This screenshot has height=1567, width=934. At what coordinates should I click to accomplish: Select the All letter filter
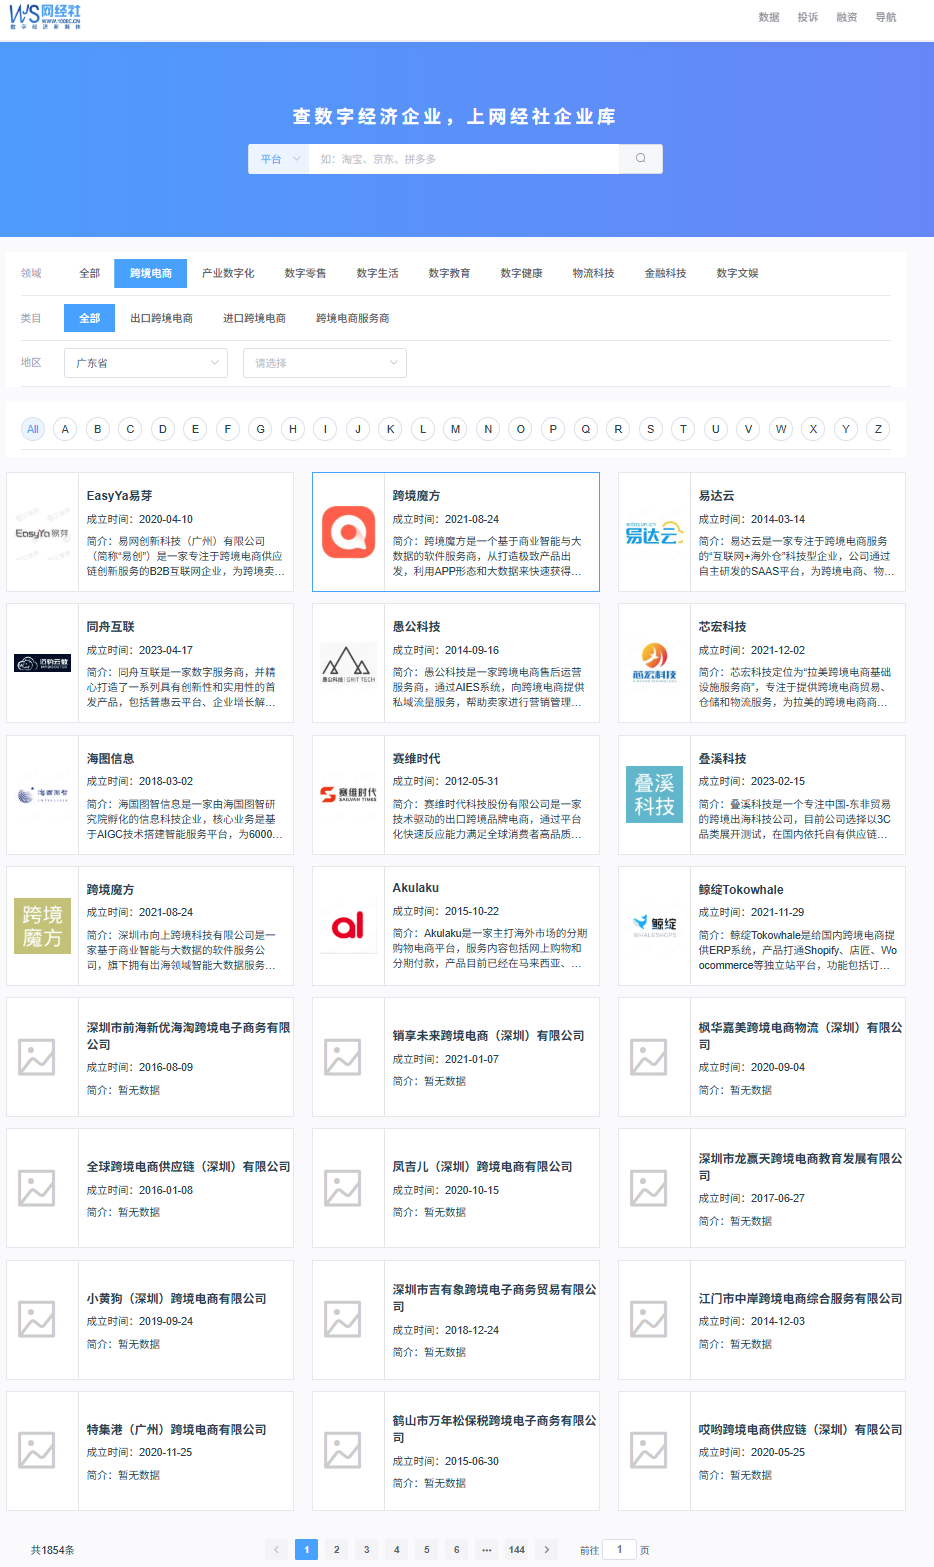33,429
